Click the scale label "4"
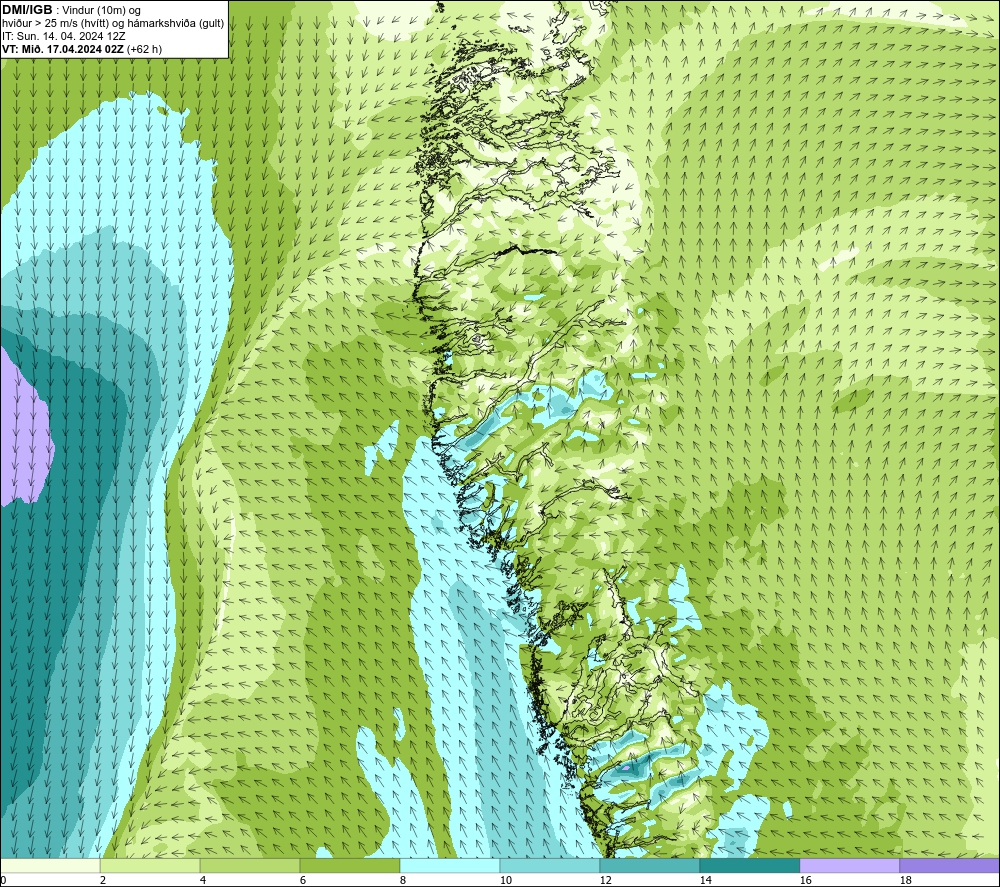Image resolution: width=1000 pixels, height=887 pixels. [x=203, y=880]
